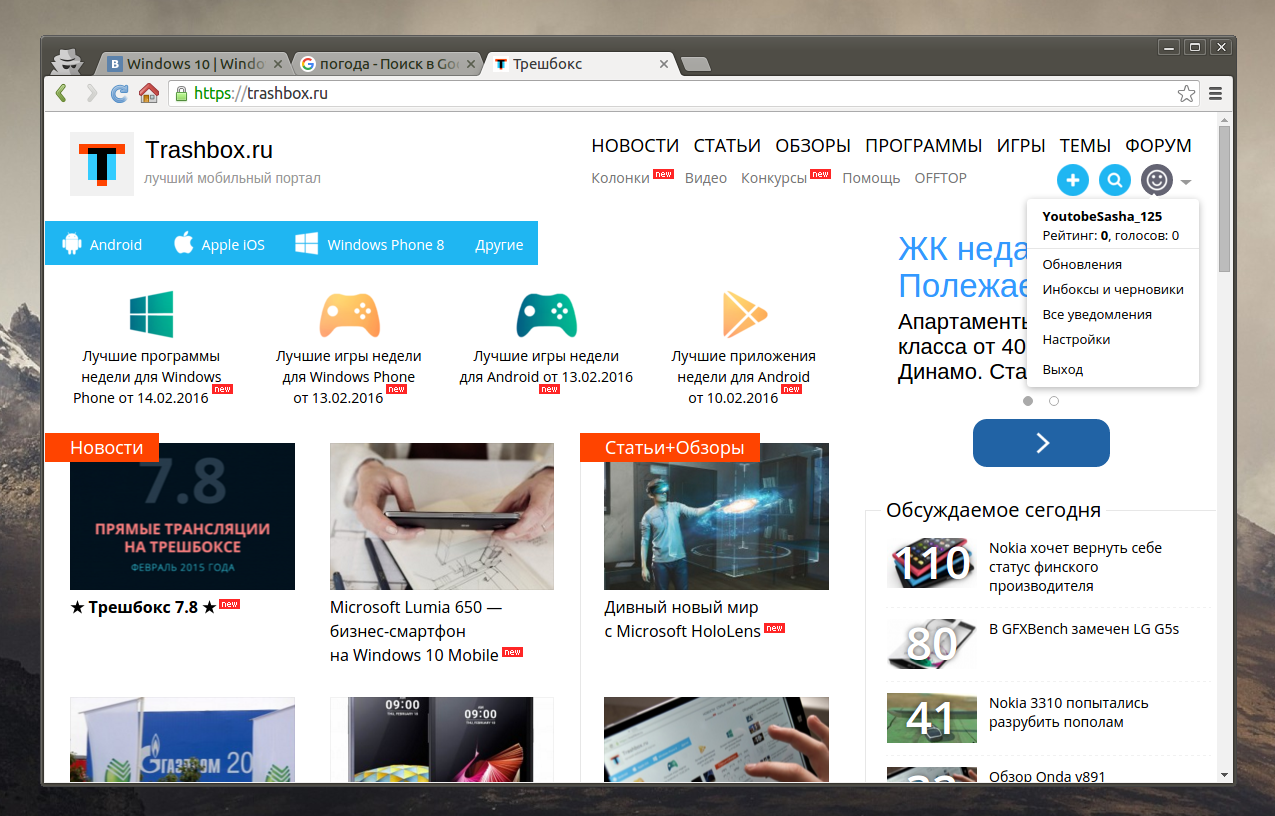Open ИГРЫ in the main menu

1021,146
